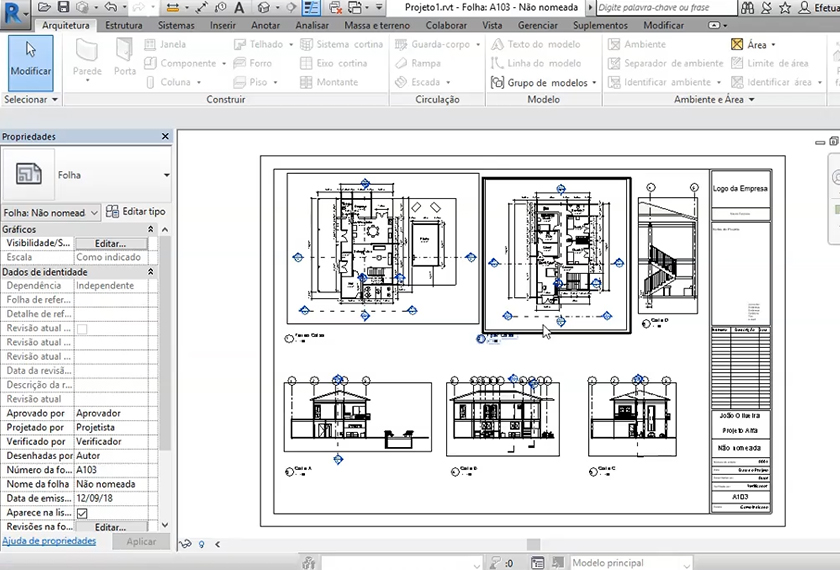The height and width of the screenshot is (570, 840).
Task: Click Editar tipo icon in Properties
Action: tap(112, 212)
